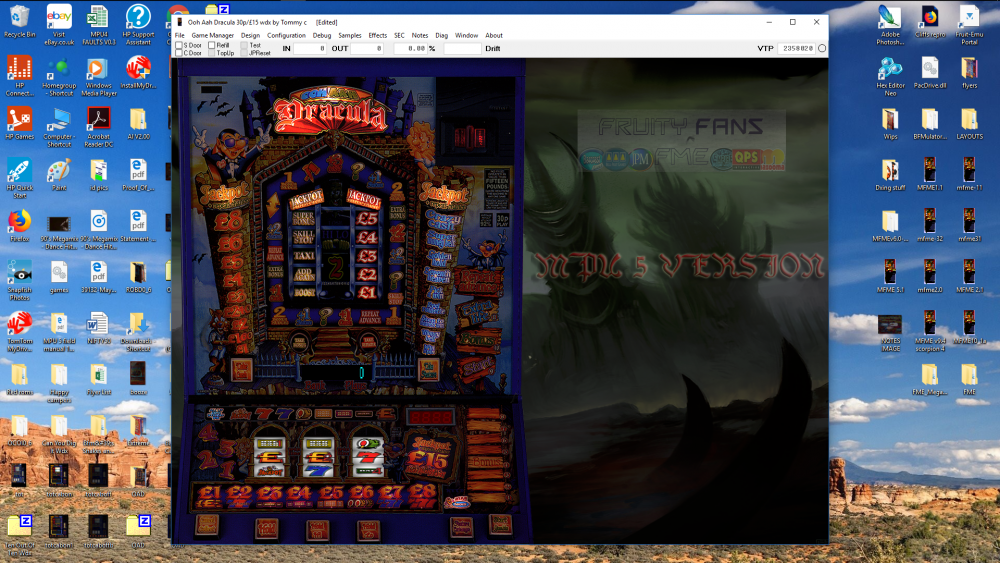Click the IN meter field

310,48
